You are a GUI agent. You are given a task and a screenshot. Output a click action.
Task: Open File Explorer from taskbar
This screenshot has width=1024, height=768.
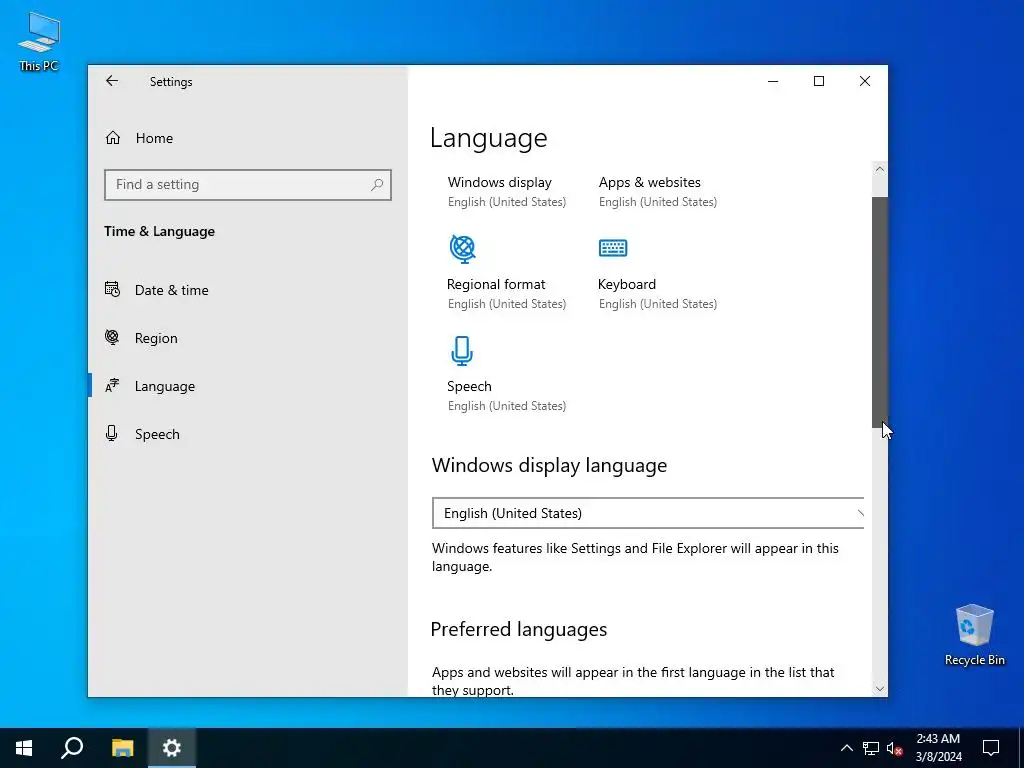[x=122, y=748]
